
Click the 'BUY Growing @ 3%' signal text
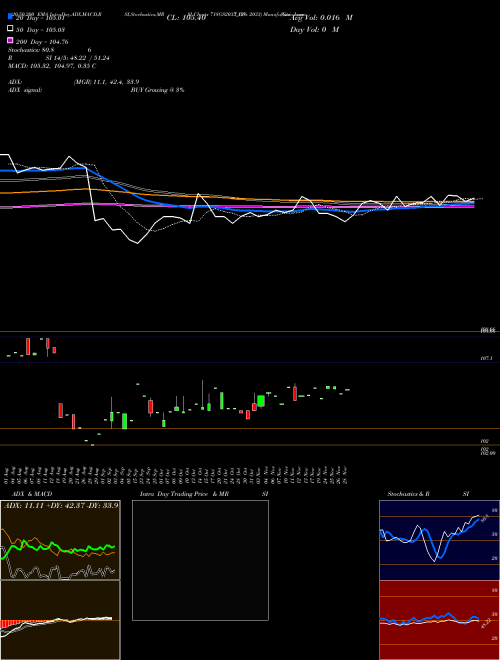157,90
